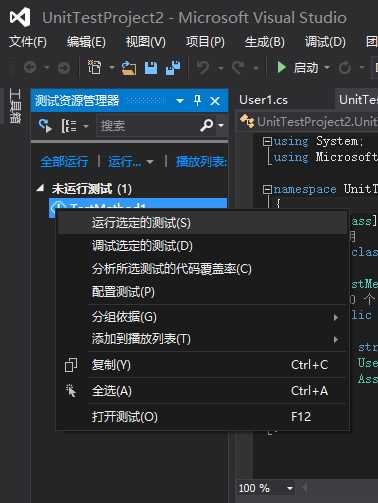Open the 工具箱 side tab
Image resolution: width=378 pixels, height=503 pixels.
pyautogui.click(x=15, y=106)
